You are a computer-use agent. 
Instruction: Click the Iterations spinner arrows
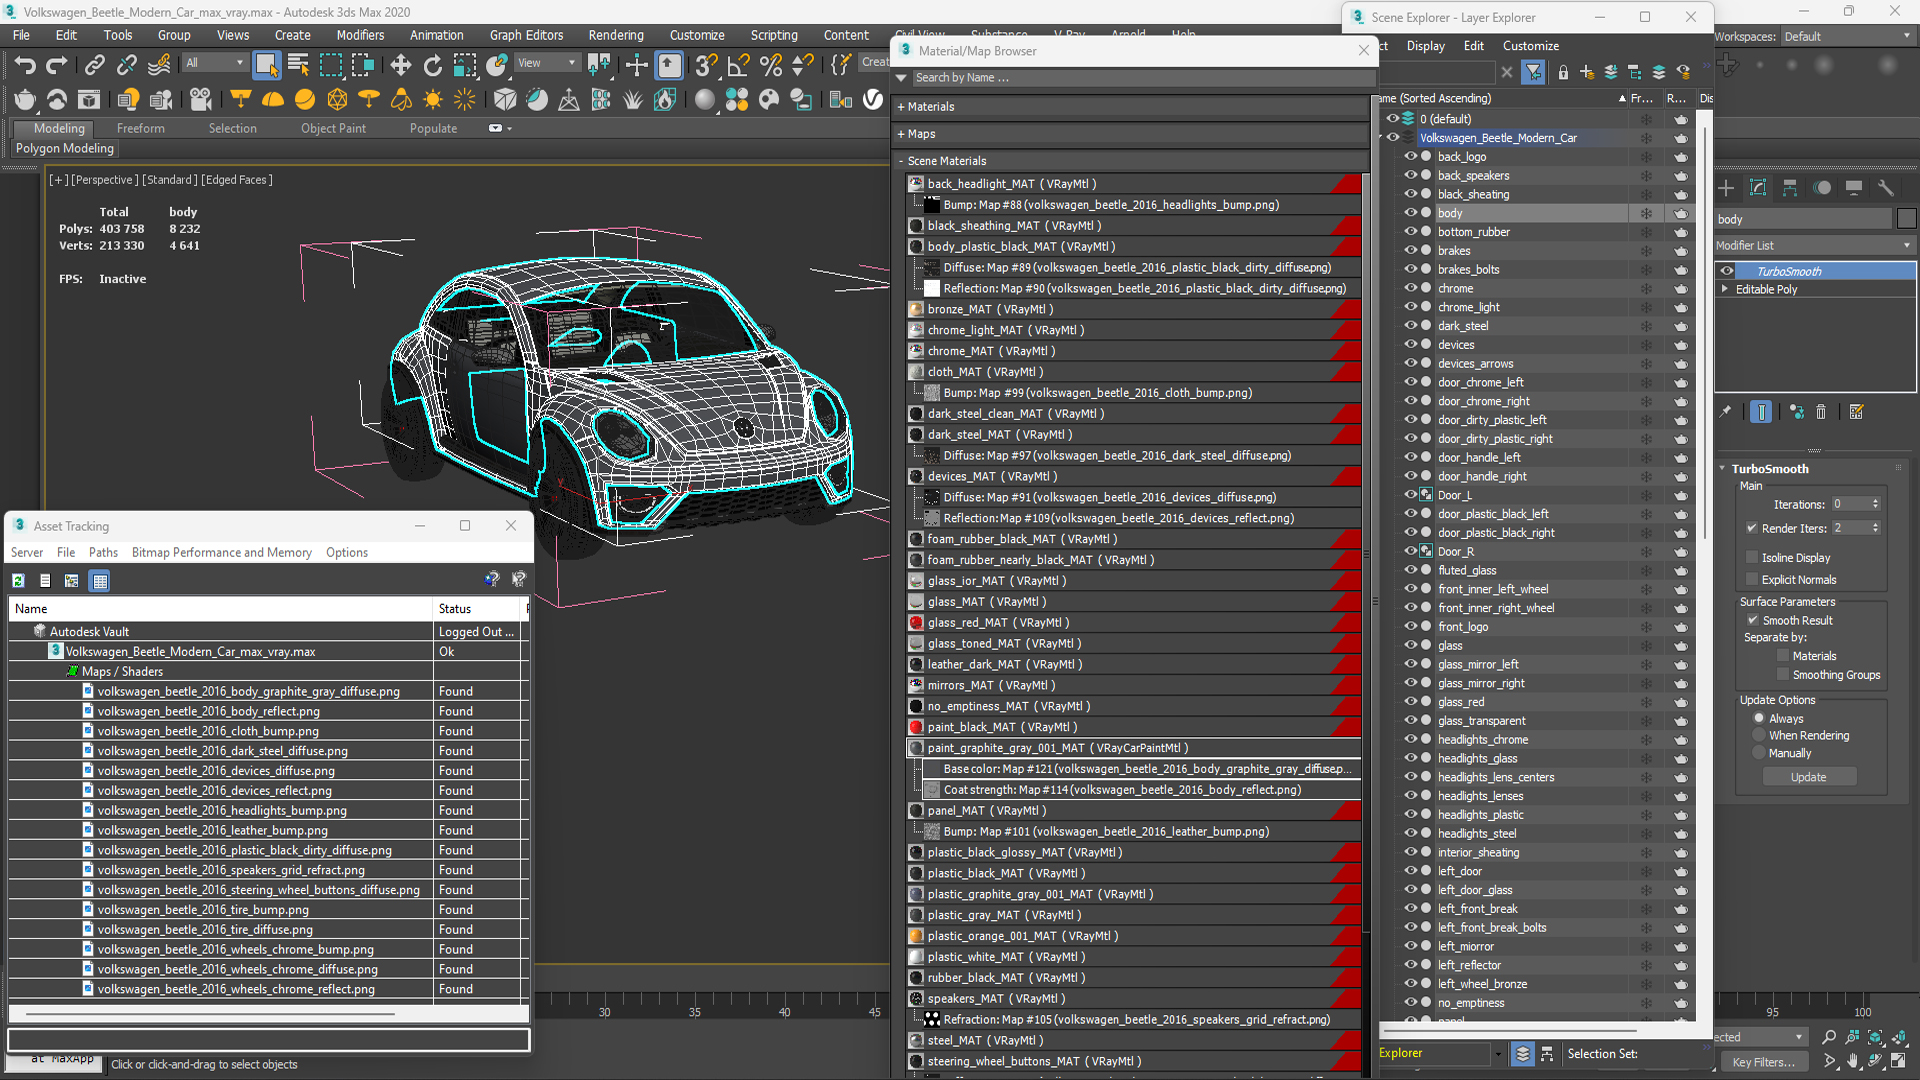click(x=1875, y=504)
